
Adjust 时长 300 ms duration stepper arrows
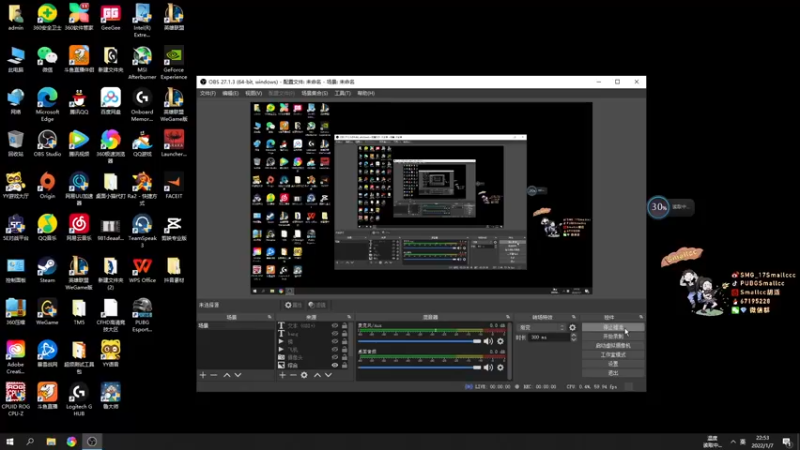pyautogui.click(x=573, y=337)
